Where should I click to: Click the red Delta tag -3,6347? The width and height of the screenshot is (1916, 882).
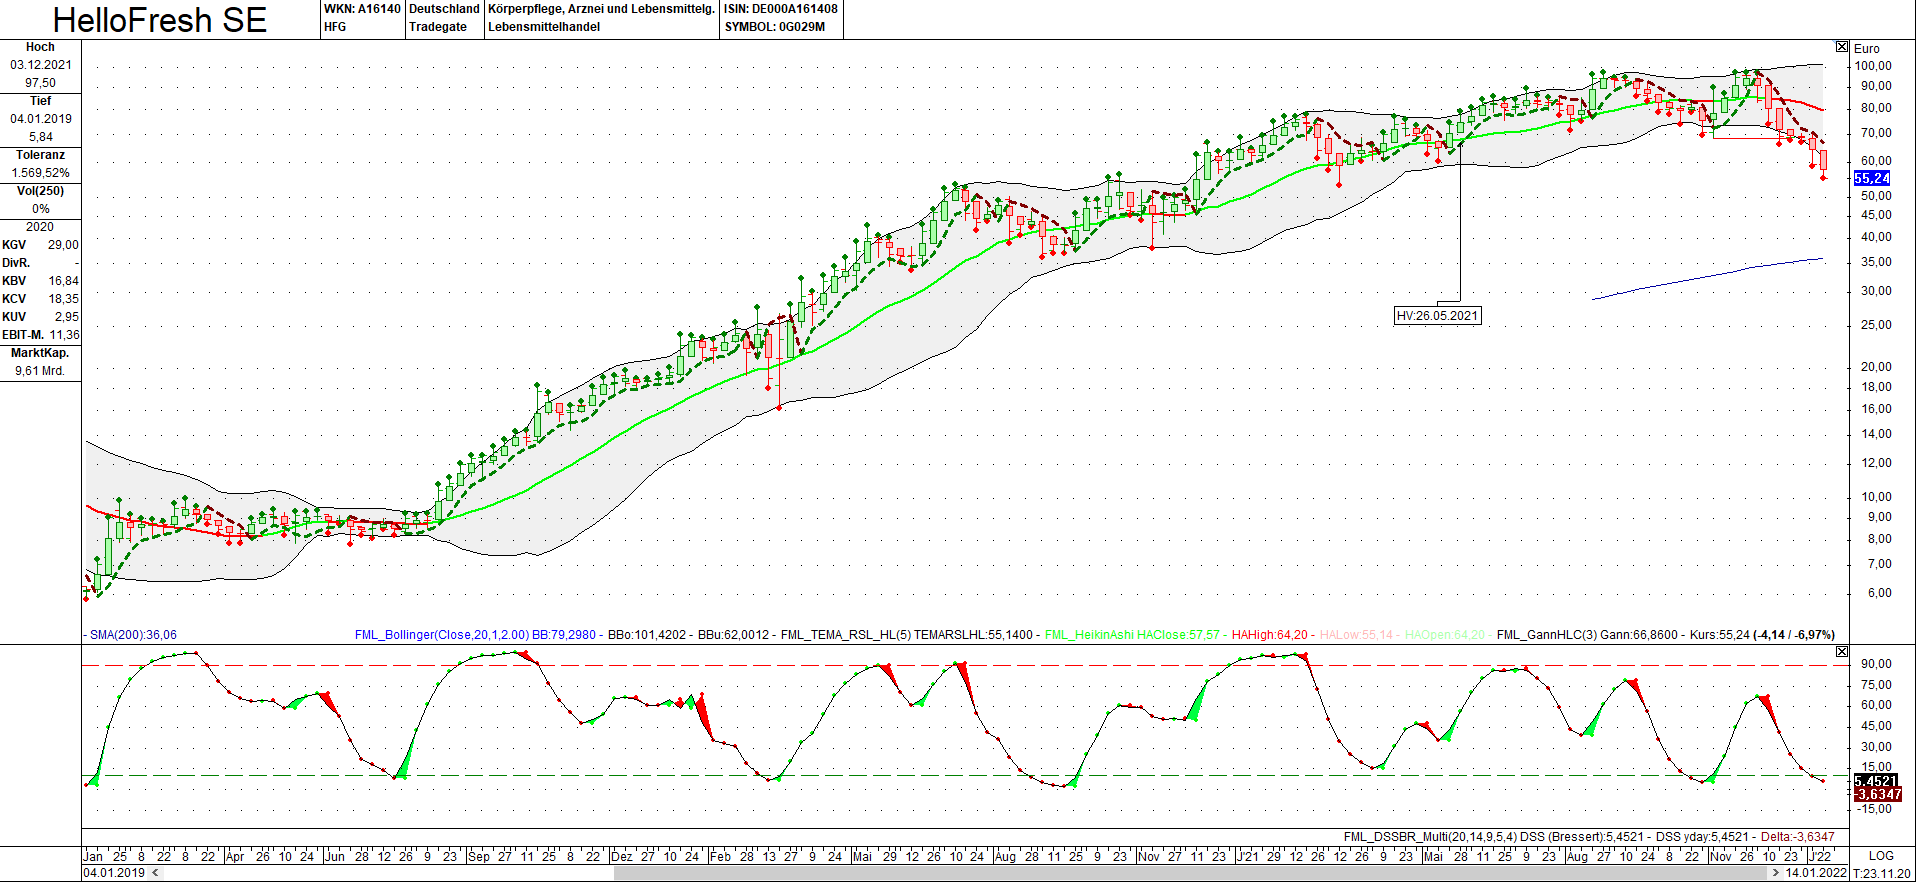[x=1877, y=795]
